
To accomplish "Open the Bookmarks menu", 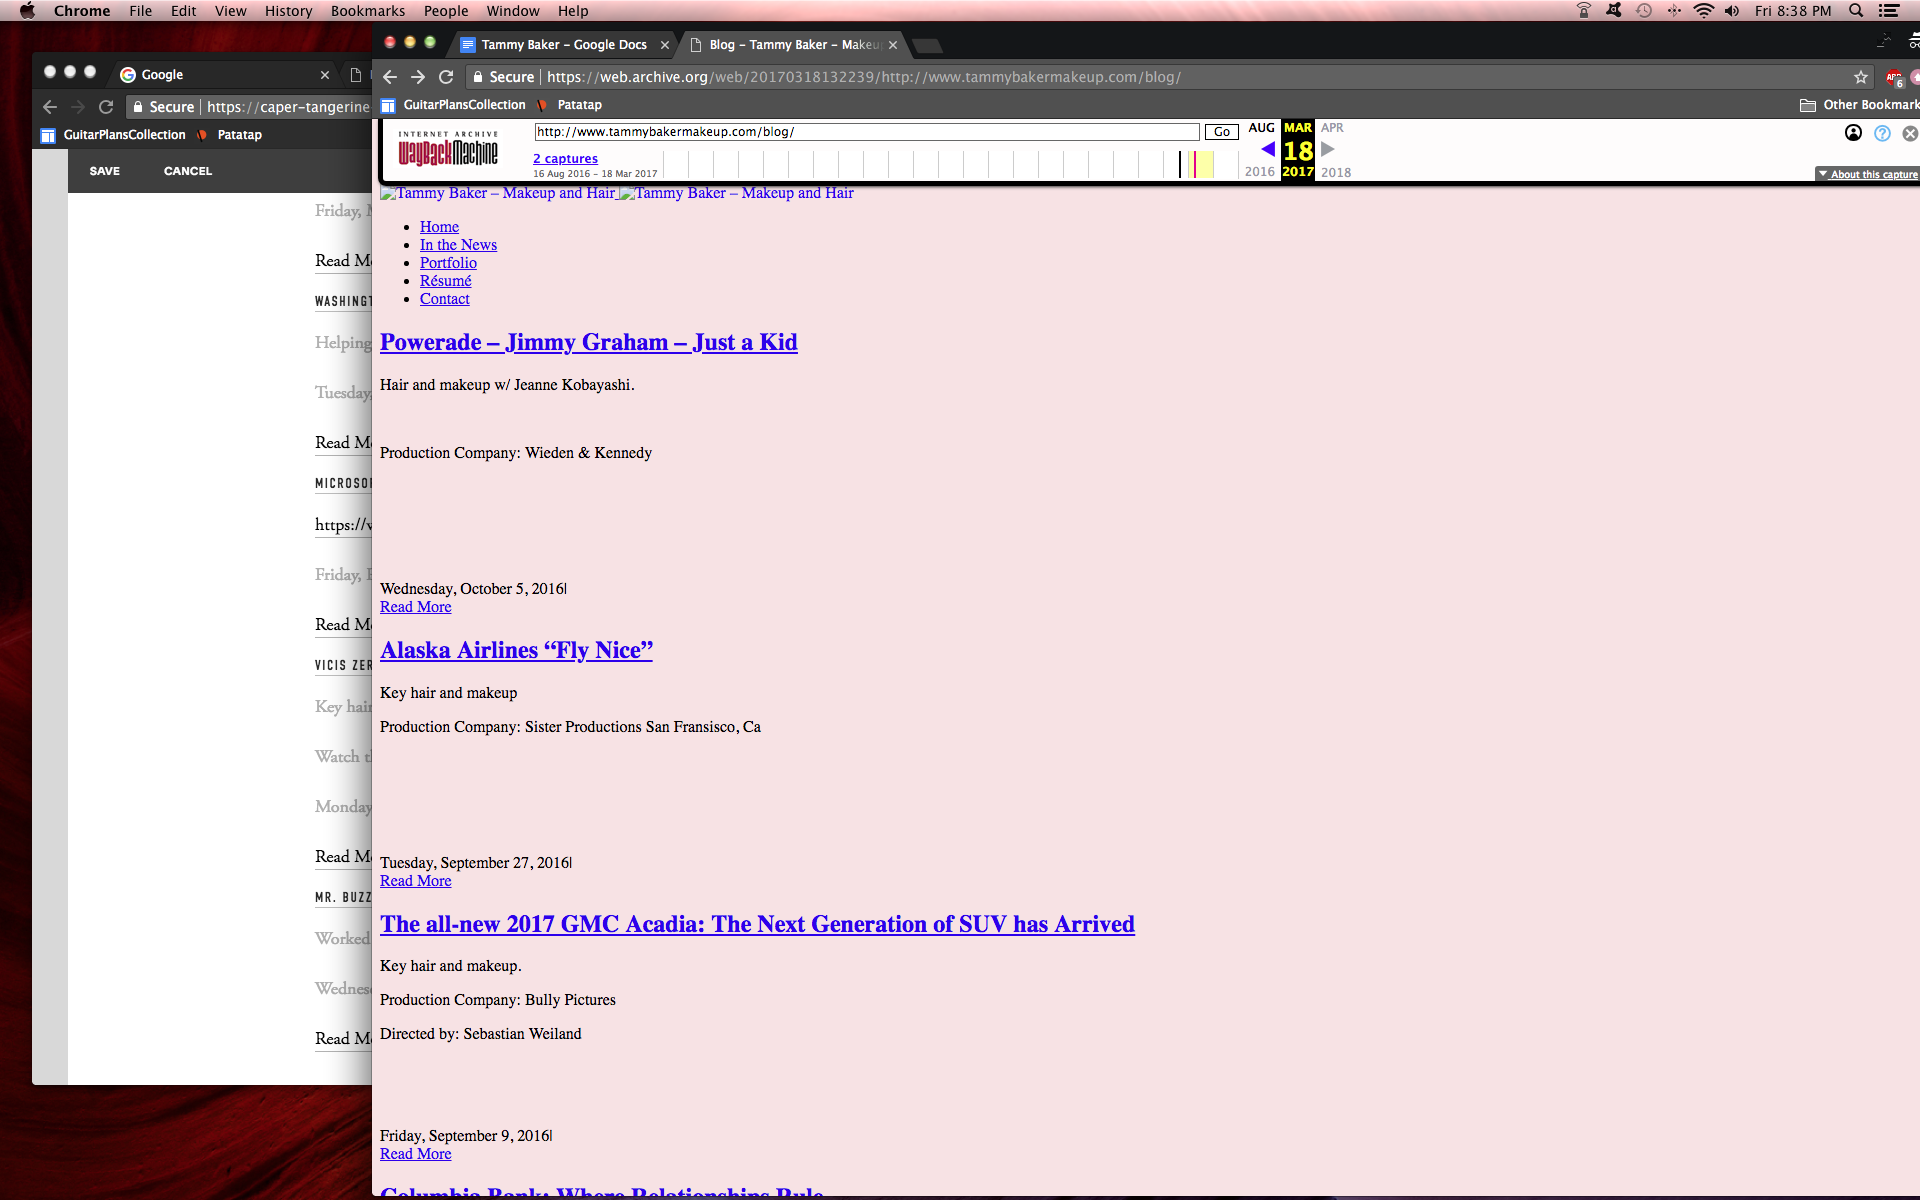I will 367,11.
